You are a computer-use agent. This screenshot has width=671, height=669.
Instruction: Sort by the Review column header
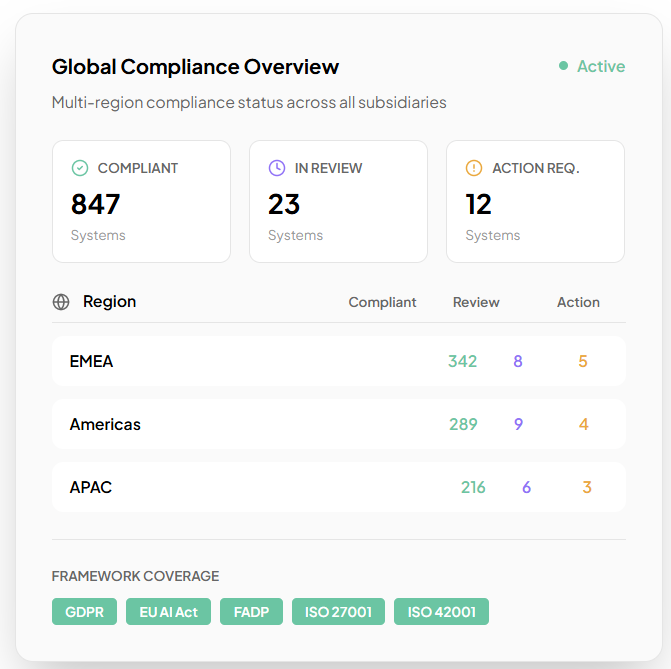tap(476, 302)
